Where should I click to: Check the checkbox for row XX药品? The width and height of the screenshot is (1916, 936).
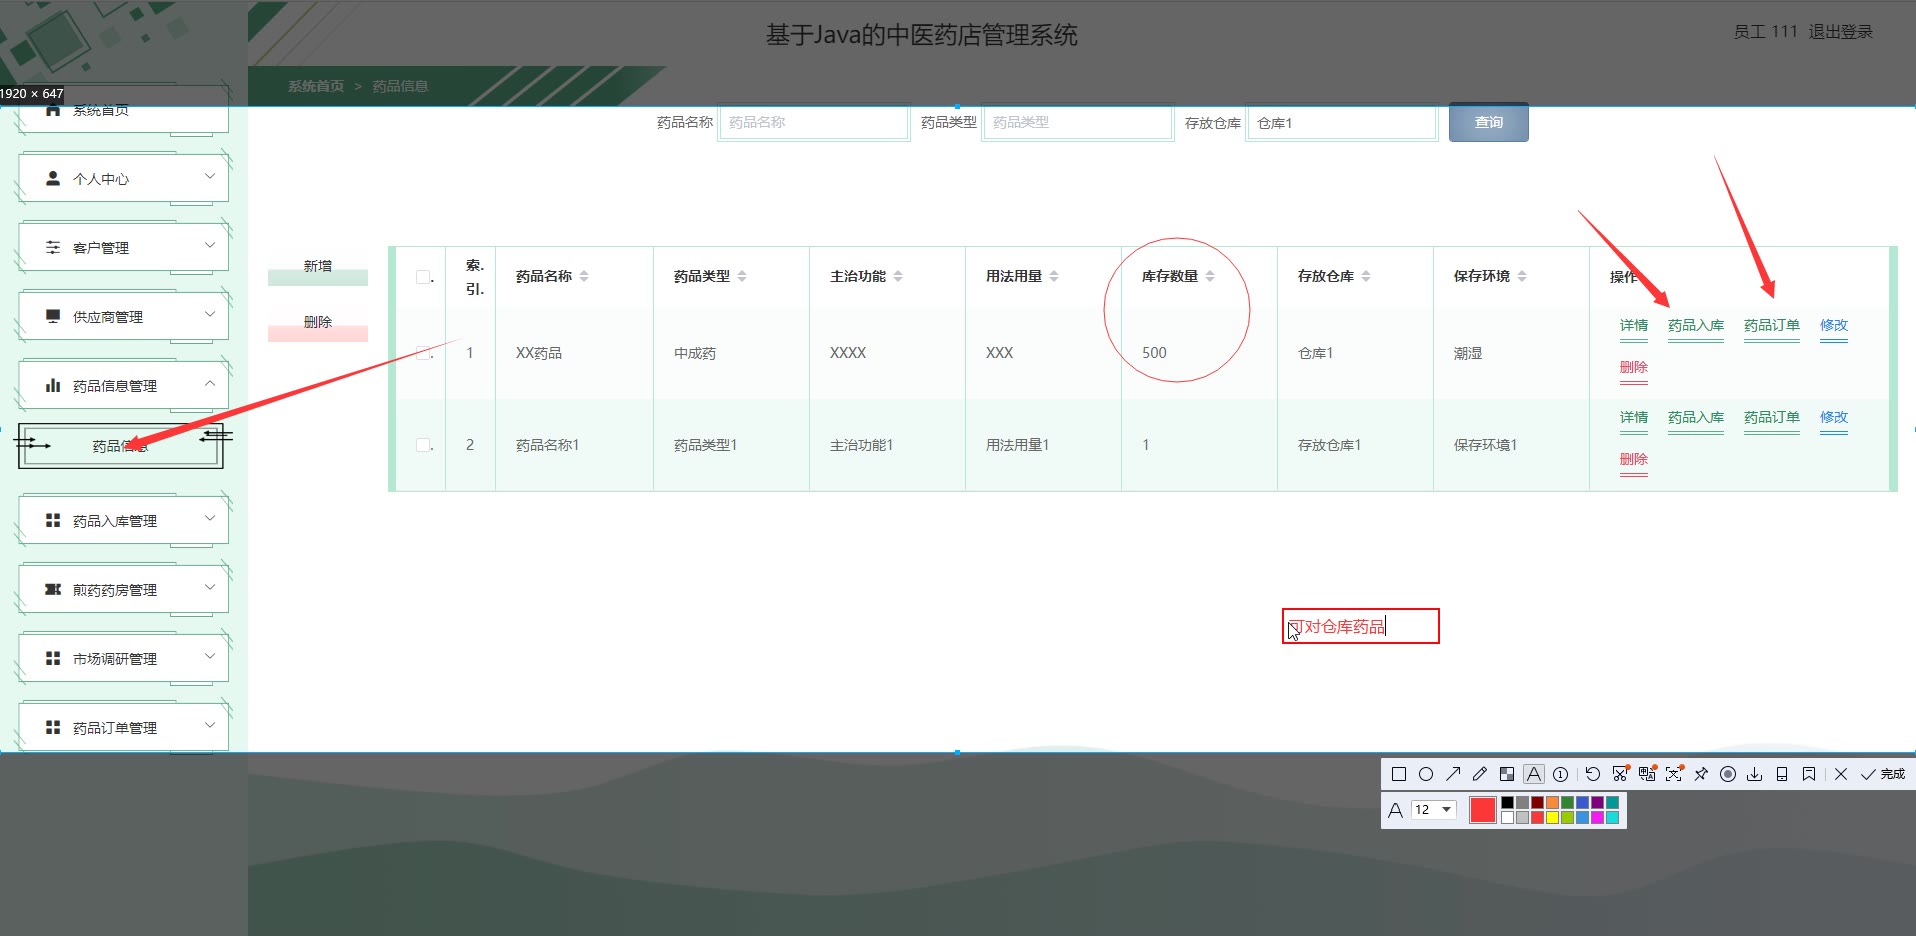point(423,353)
